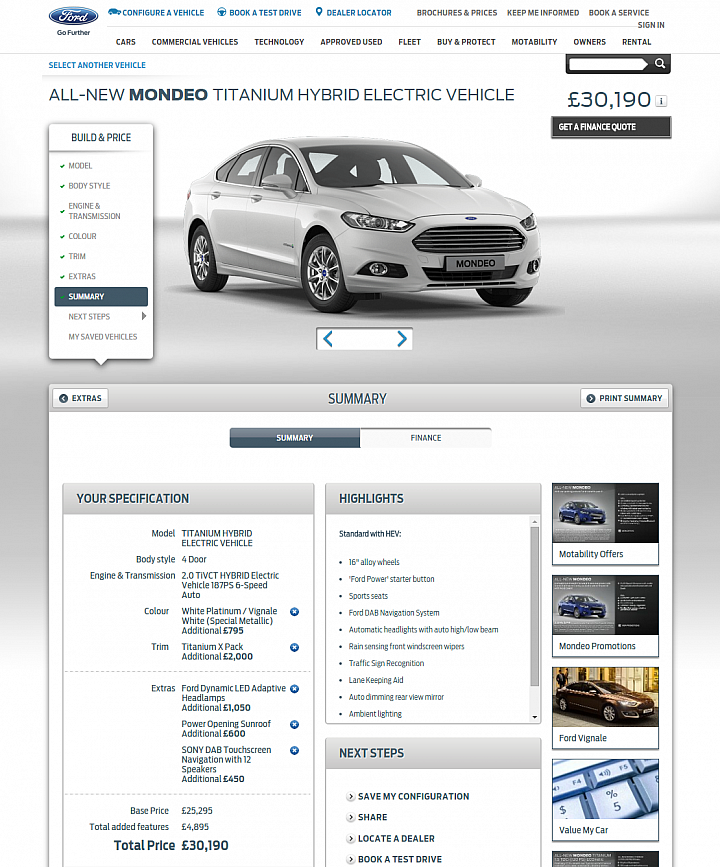Image resolution: width=720 pixels, height=867 pixels.
Task: Open Buy & Protect menu
Action: 466,42
